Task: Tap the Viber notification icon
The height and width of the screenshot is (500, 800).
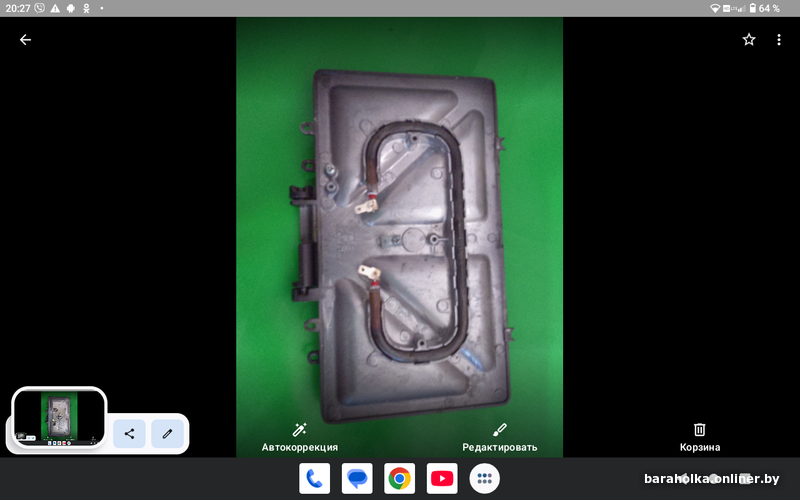Action: tap(39, 8)
